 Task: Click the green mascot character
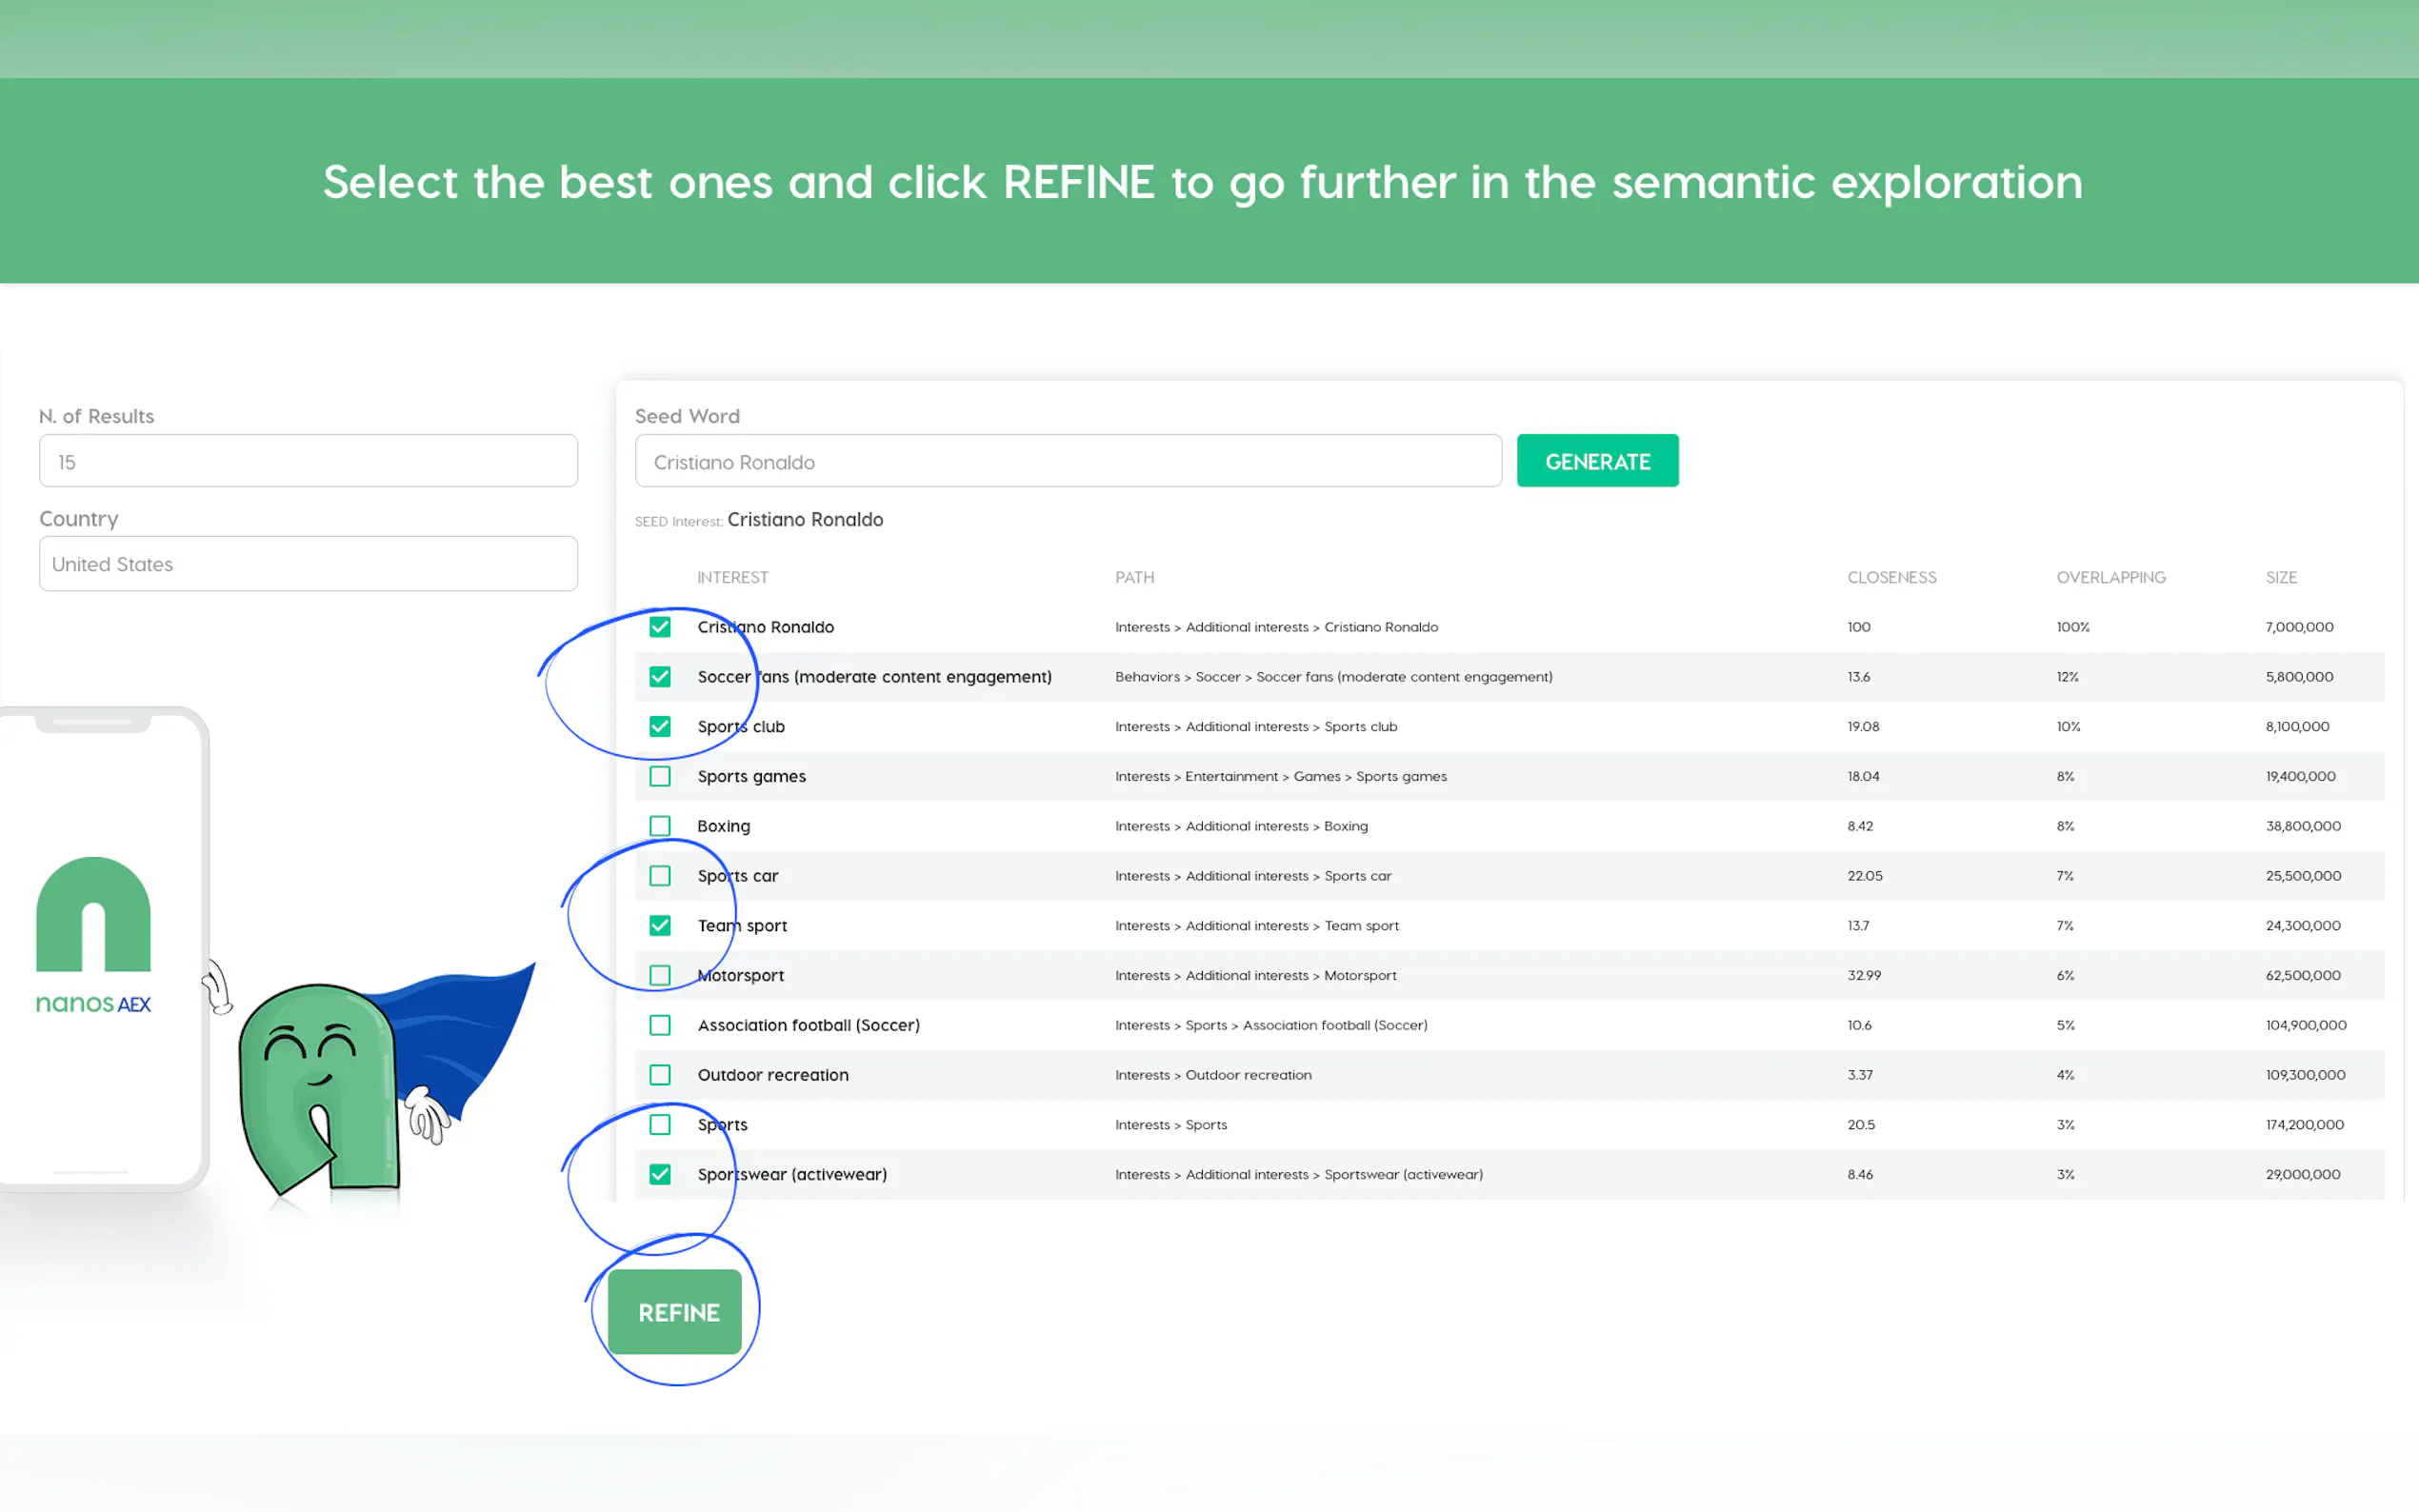pos(320,1087)
